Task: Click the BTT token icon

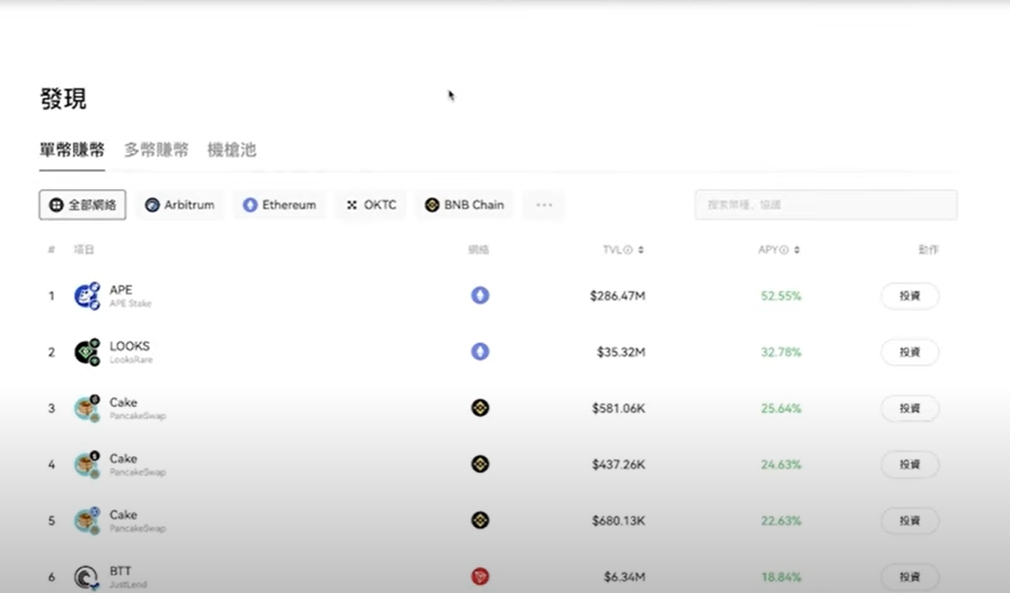Action: tap(87, 577)
